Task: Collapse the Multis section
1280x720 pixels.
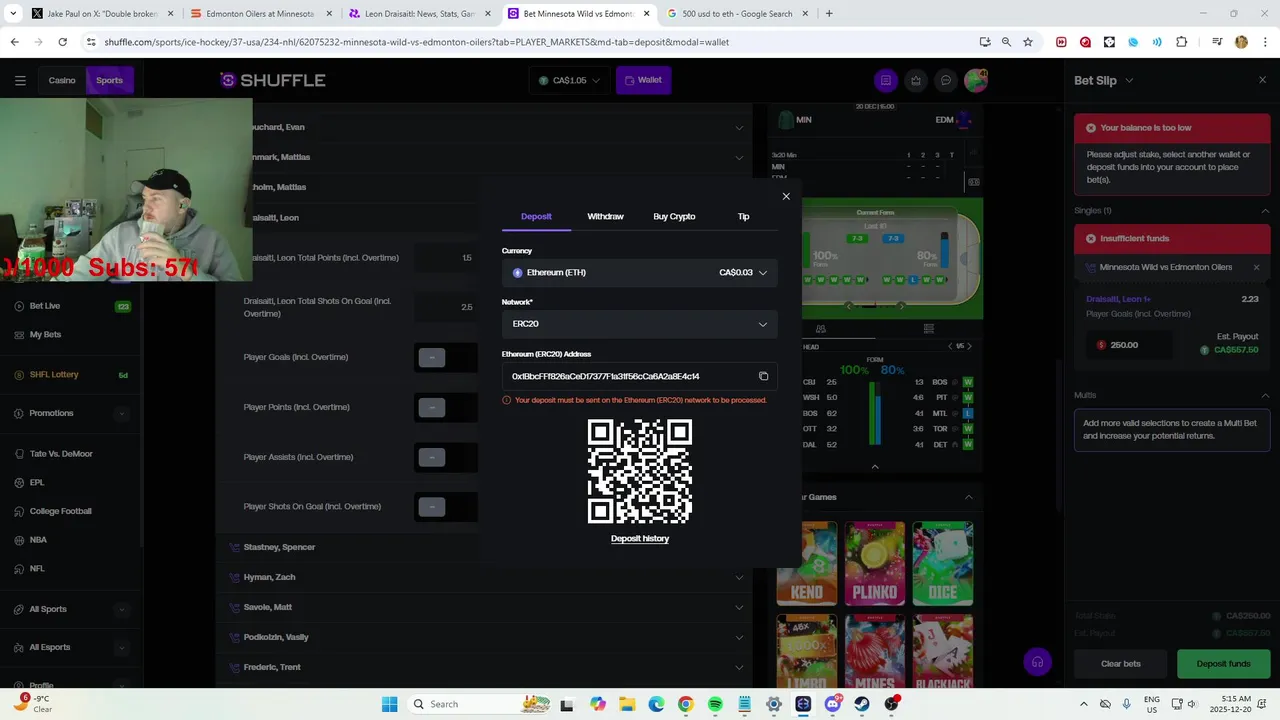Action: 1264,395
